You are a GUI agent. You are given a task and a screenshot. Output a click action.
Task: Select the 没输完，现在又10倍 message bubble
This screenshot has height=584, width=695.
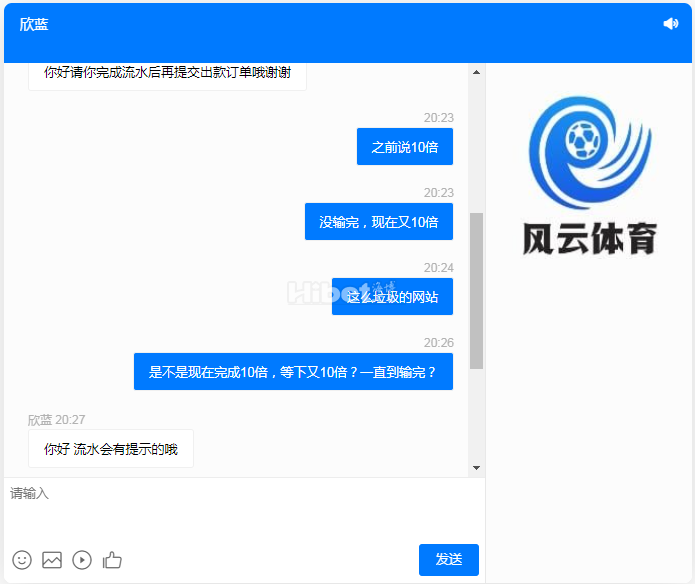378,222
